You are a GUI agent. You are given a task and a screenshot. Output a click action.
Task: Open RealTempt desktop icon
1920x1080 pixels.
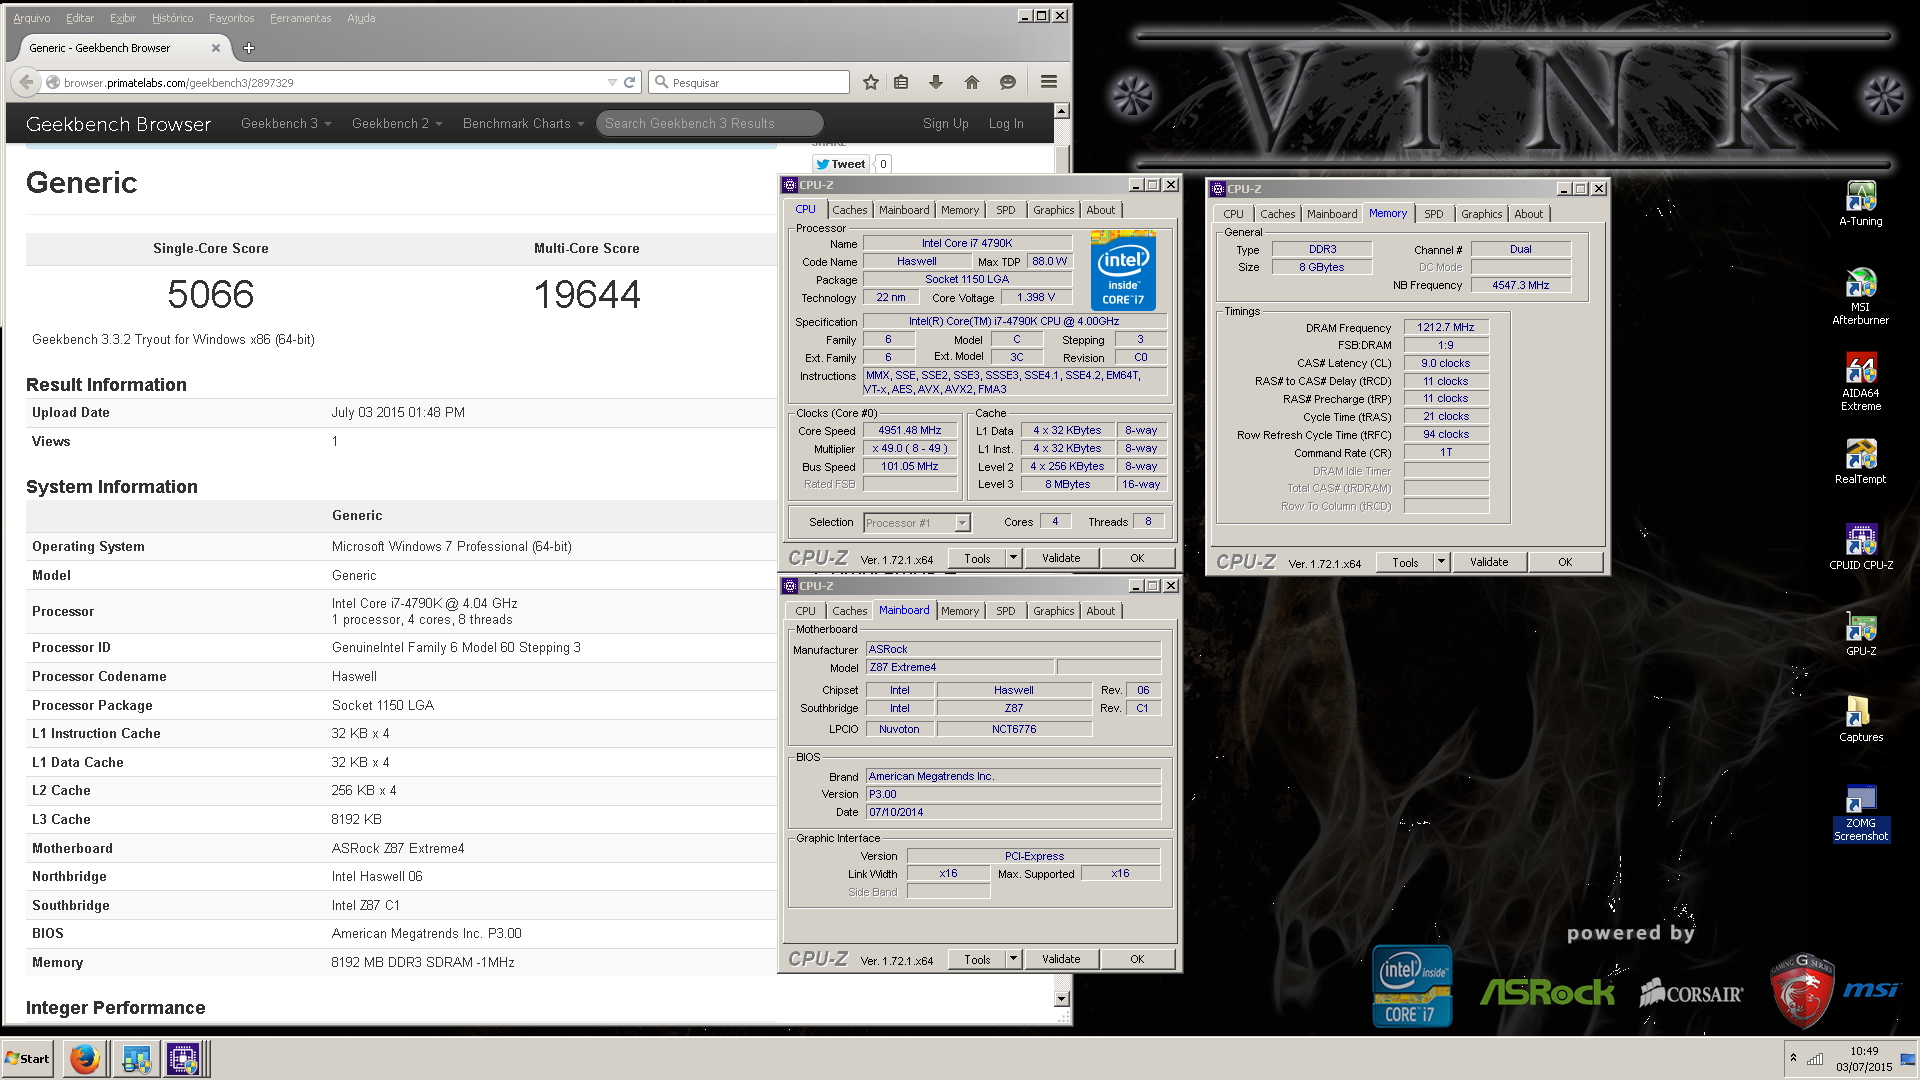[x=1861, y=462]
